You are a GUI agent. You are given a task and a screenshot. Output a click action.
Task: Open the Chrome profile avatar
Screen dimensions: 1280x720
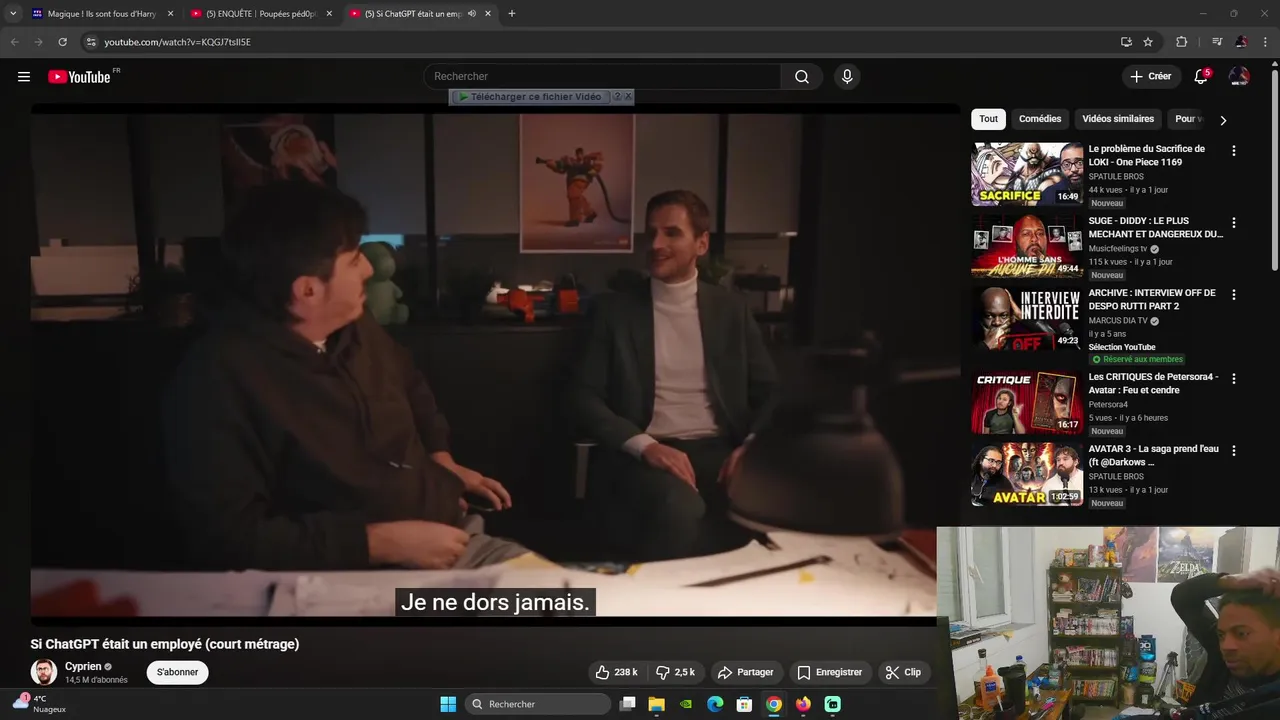[x=1241, y=42]
